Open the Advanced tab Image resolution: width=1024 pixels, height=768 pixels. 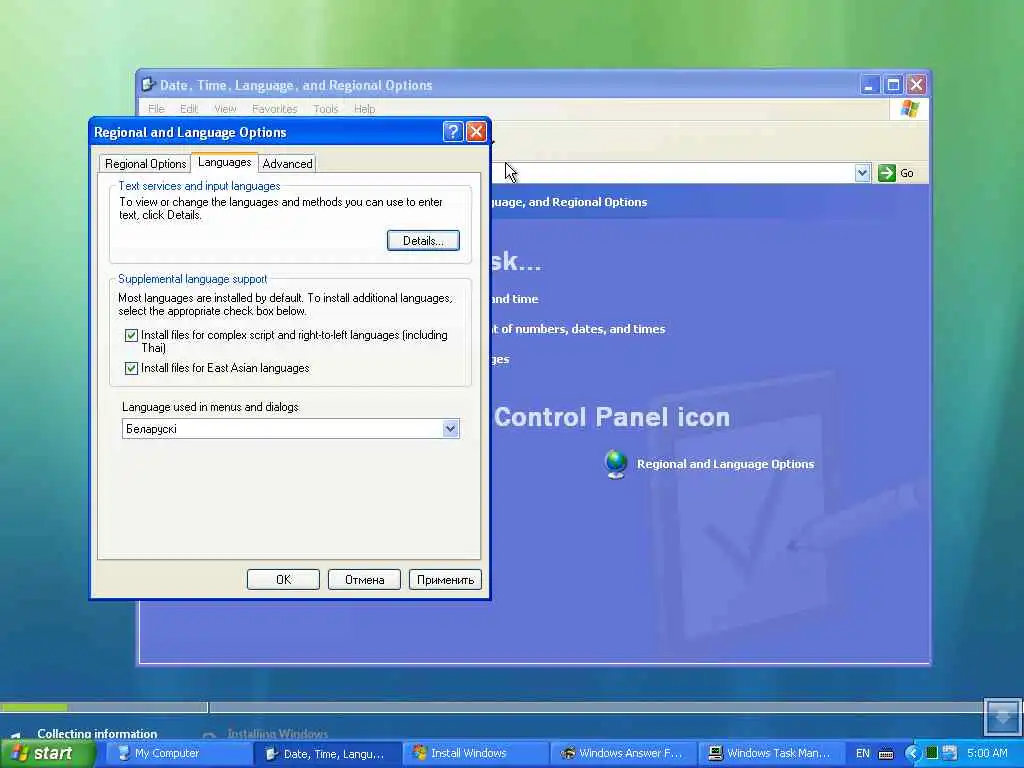tap(287, 164)
